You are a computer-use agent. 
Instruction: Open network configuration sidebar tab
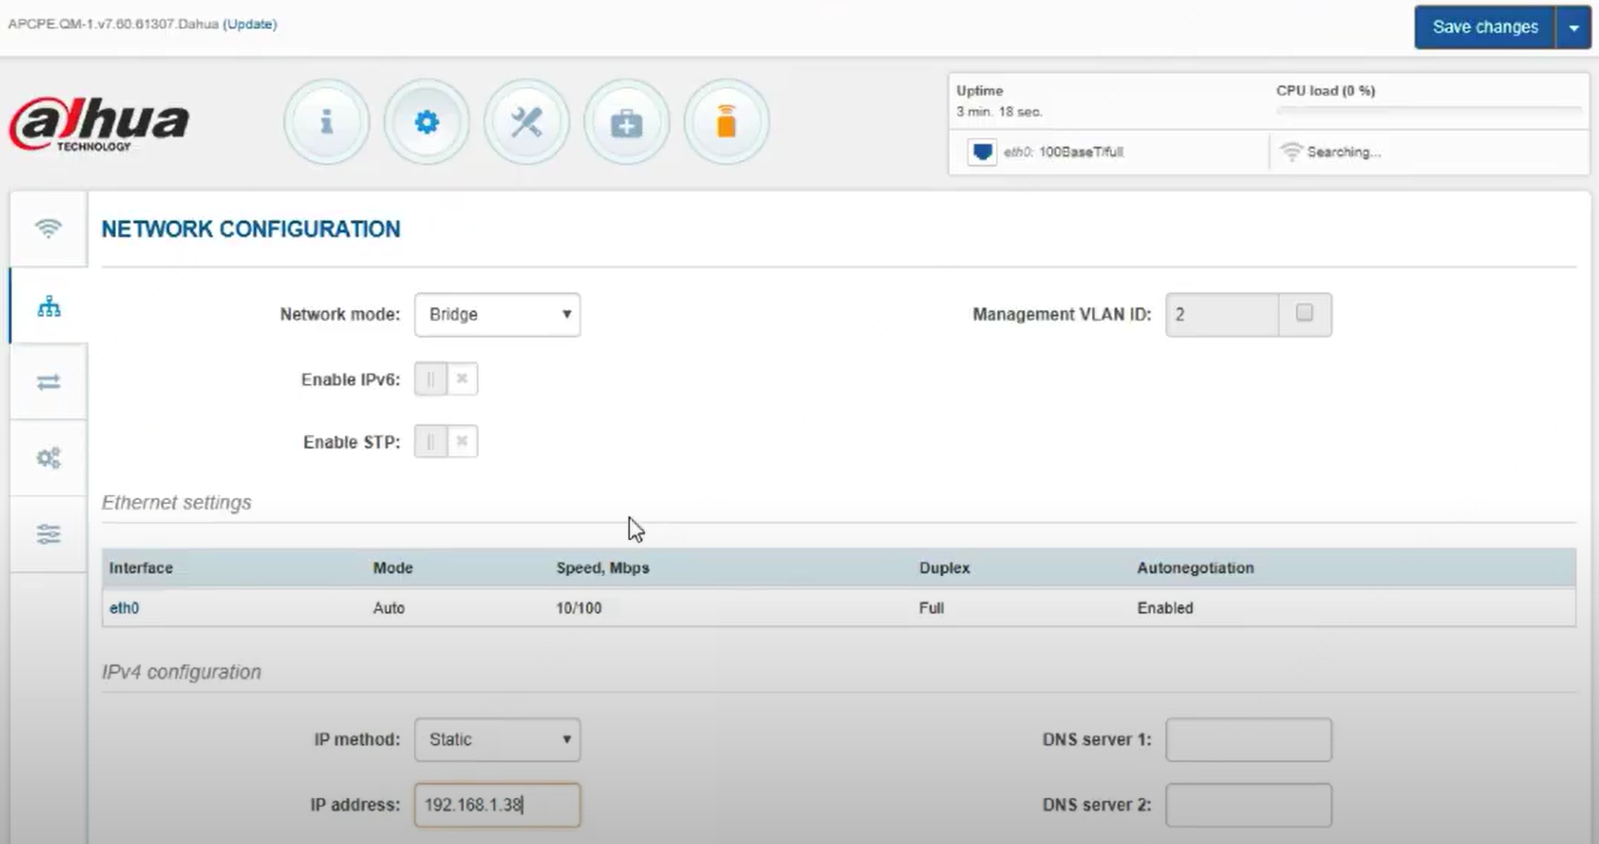pos(48,306)
